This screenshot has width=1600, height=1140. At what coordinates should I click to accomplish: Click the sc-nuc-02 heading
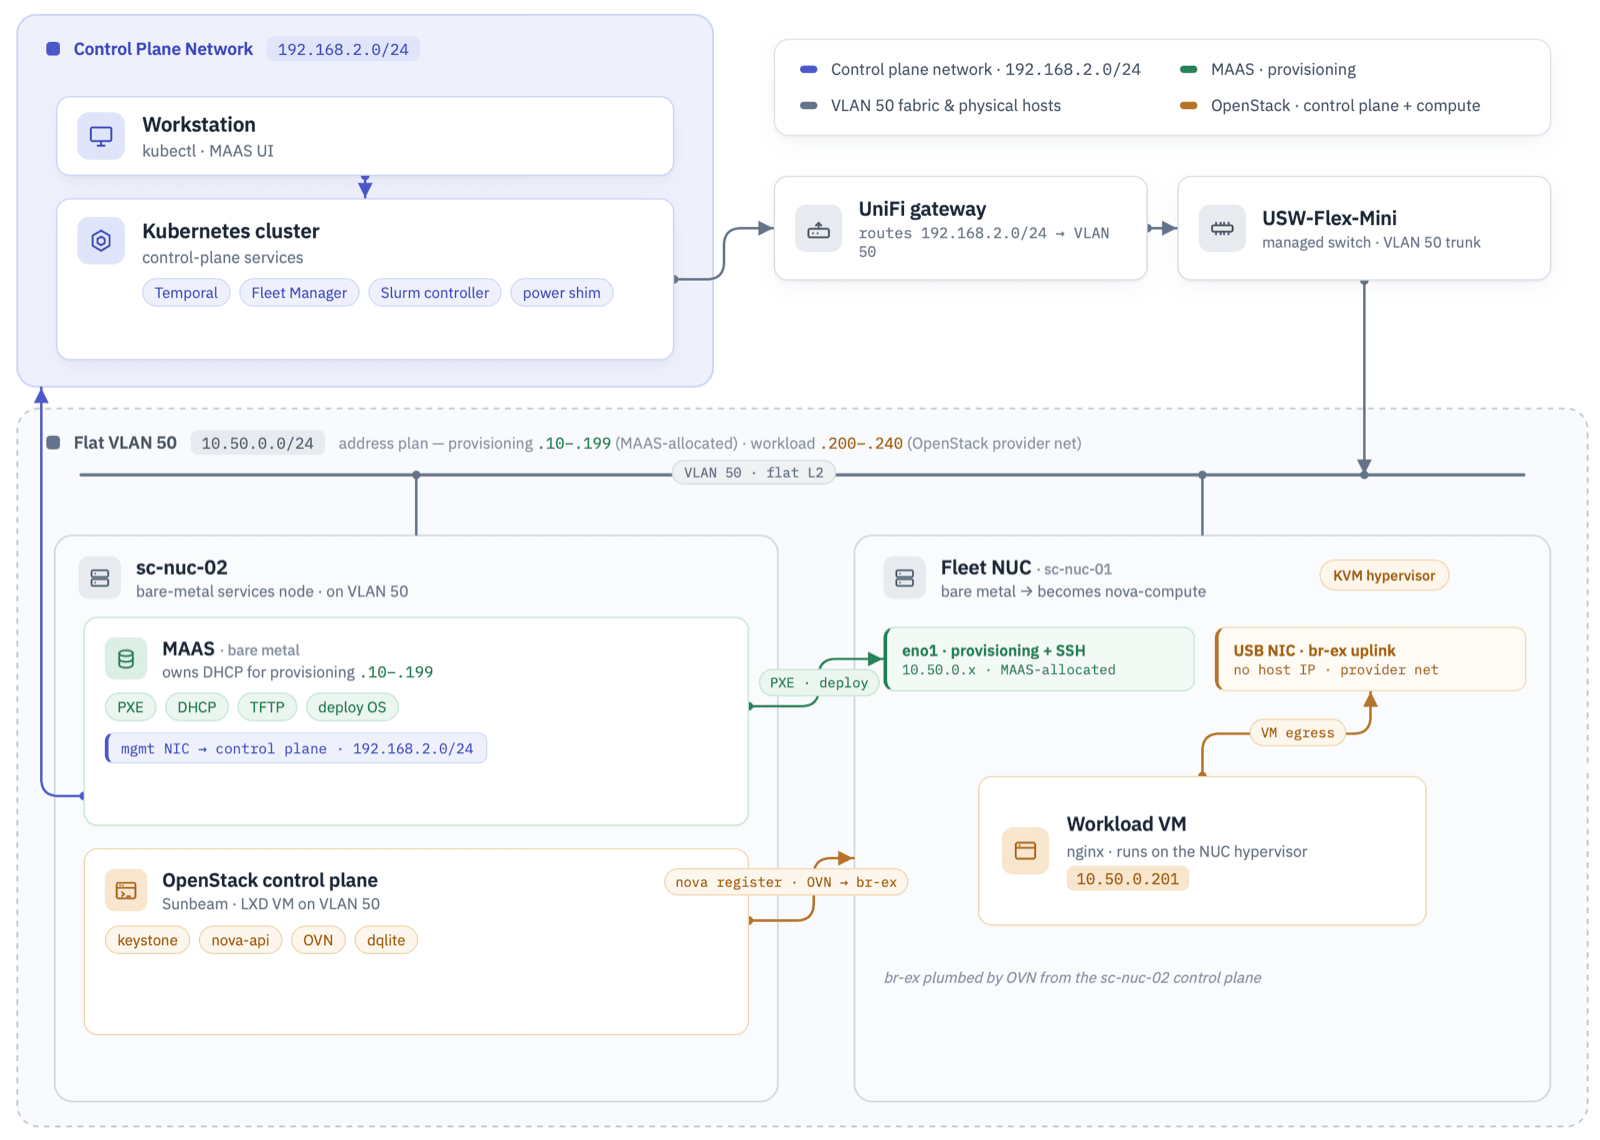click(182, 568)
